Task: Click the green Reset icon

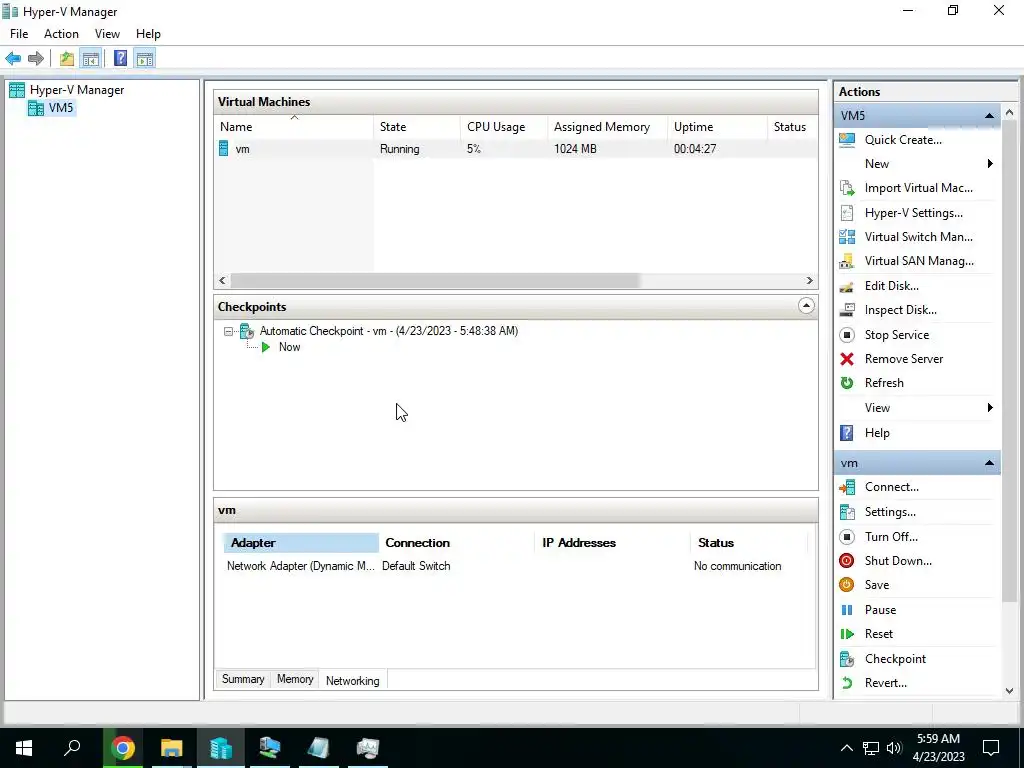Action: pyautogui.click(x=847, y=634)
